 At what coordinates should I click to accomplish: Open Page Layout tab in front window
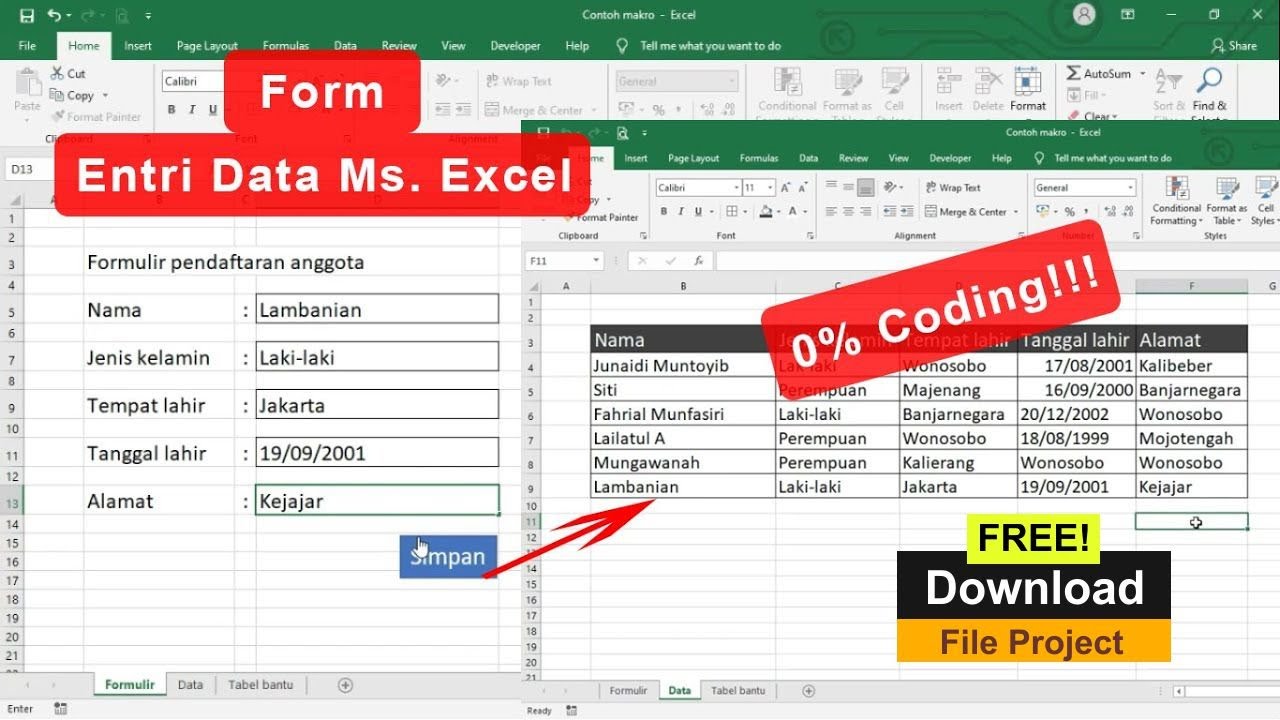694,158
